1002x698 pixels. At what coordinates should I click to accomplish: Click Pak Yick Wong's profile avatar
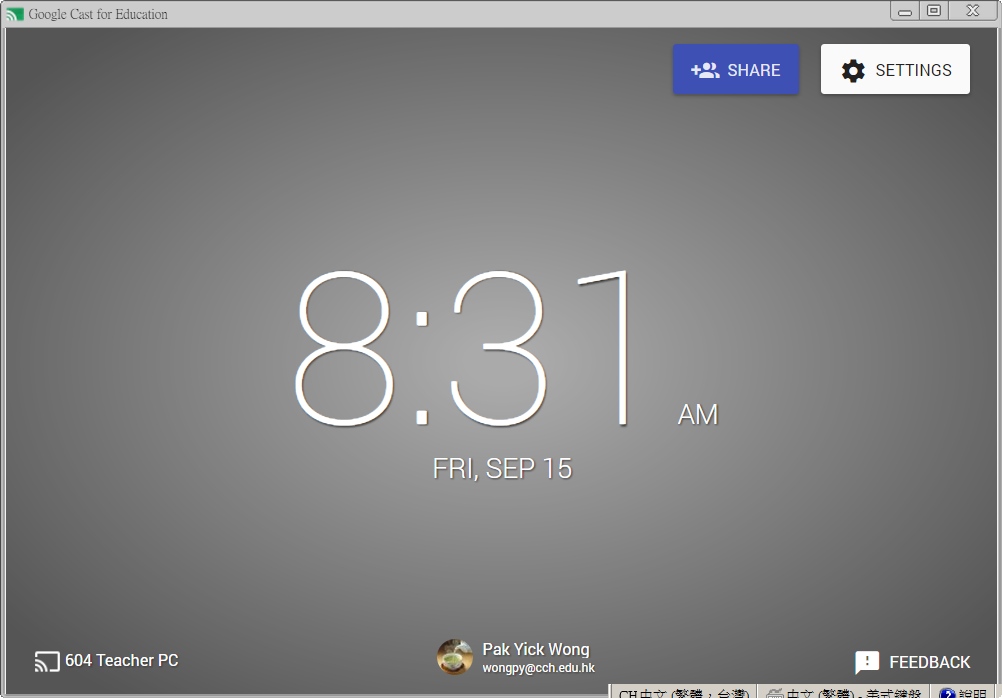pyautogui.click(x=455, y=657)
